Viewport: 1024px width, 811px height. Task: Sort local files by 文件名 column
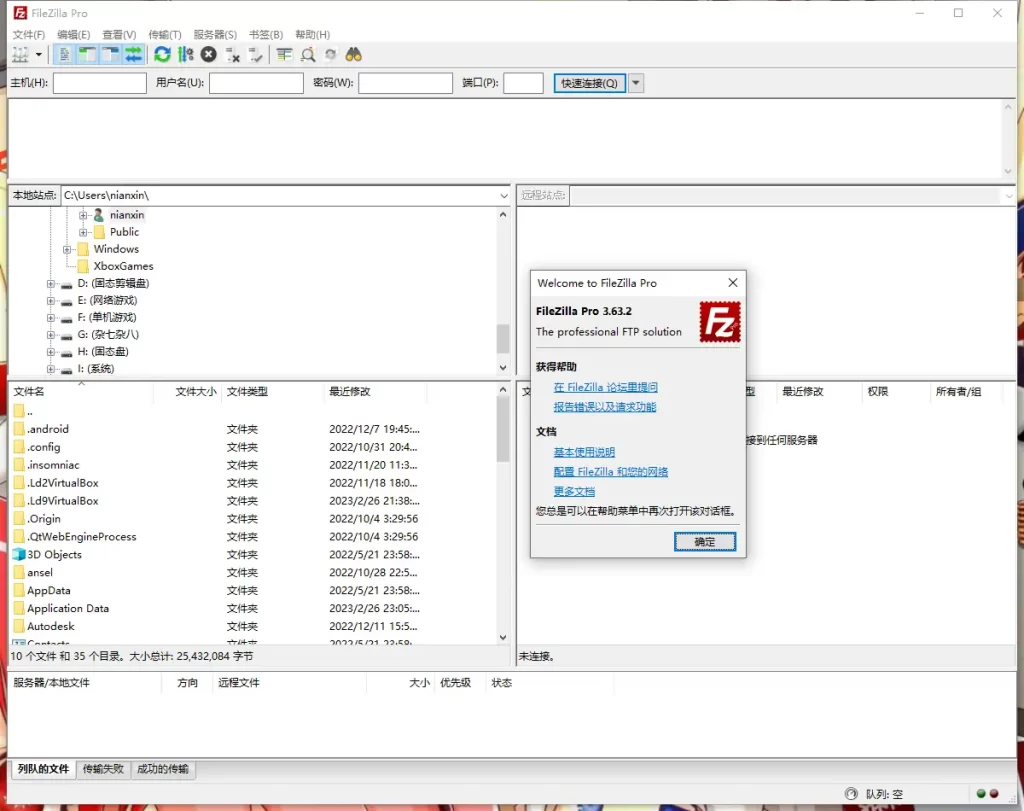coord(82,391)
